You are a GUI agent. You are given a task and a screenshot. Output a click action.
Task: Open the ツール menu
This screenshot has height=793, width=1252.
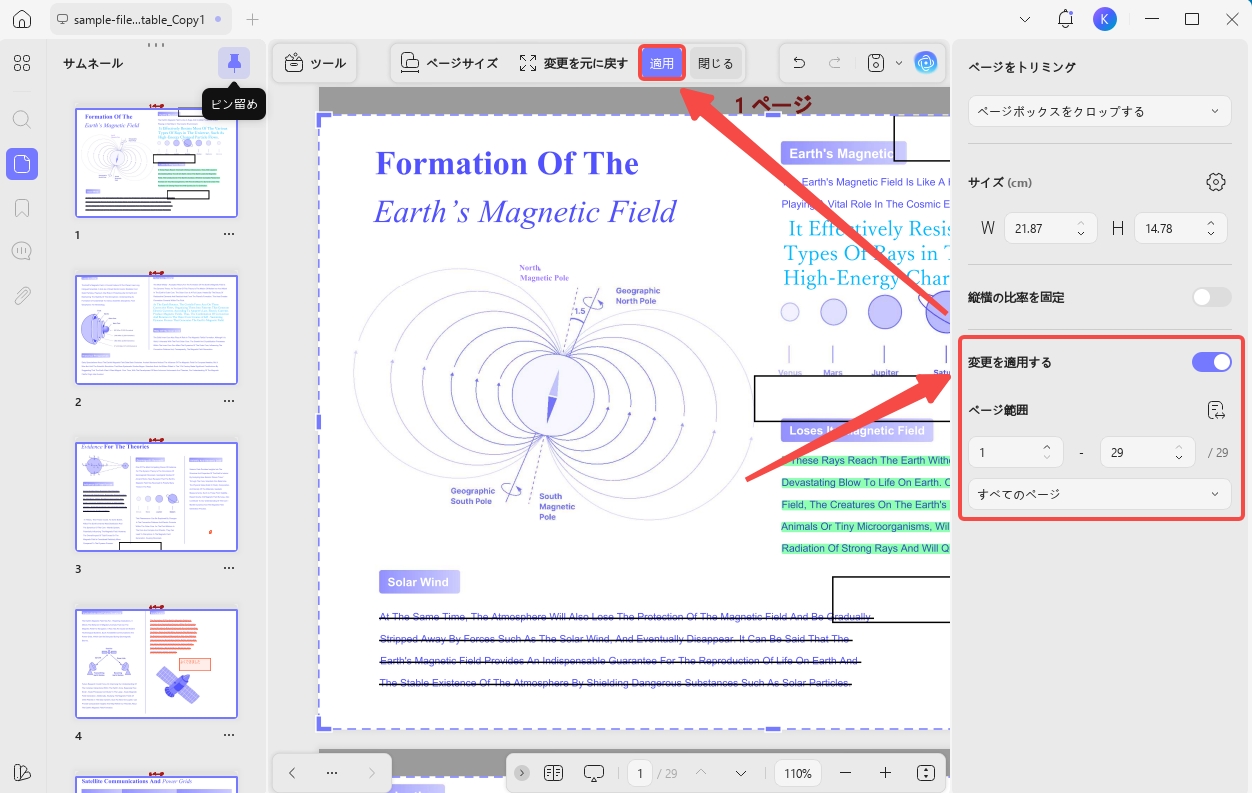pyautogui.click(x=315, y=63)
